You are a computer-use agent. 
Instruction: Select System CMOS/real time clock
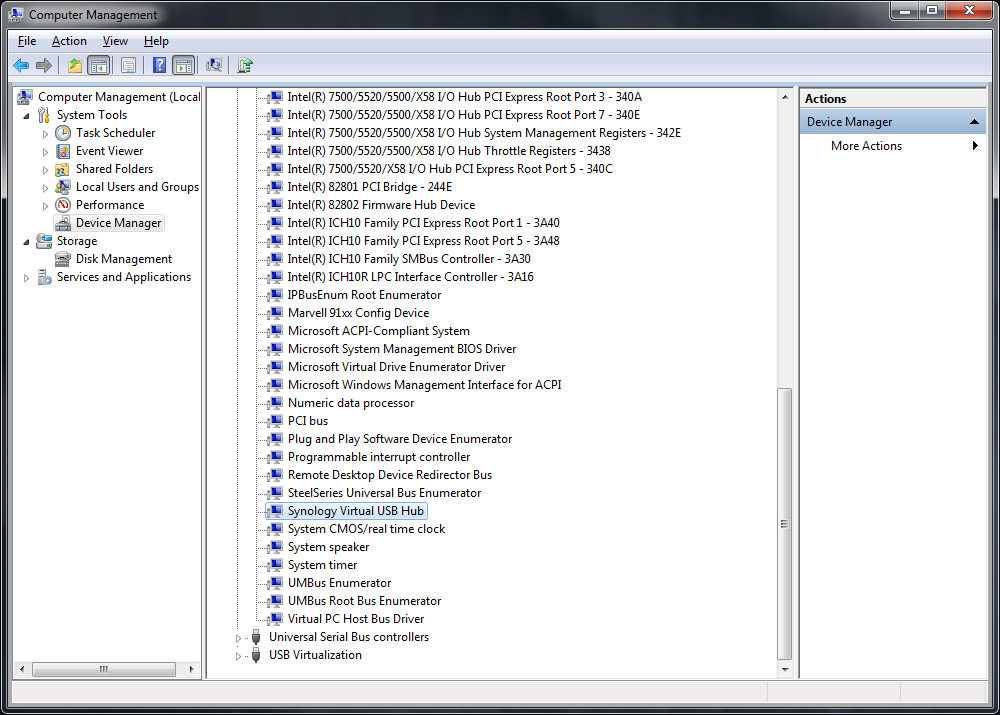click(x=366, y=529)
